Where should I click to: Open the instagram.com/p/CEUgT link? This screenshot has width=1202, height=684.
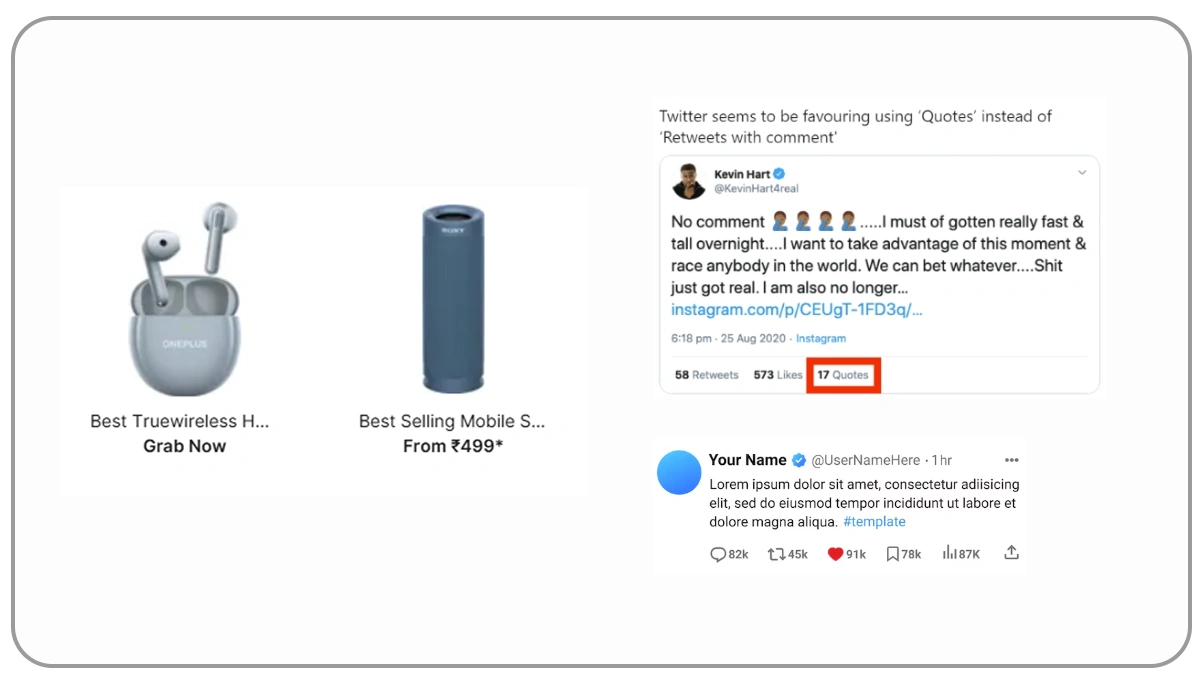pos(795,310)
